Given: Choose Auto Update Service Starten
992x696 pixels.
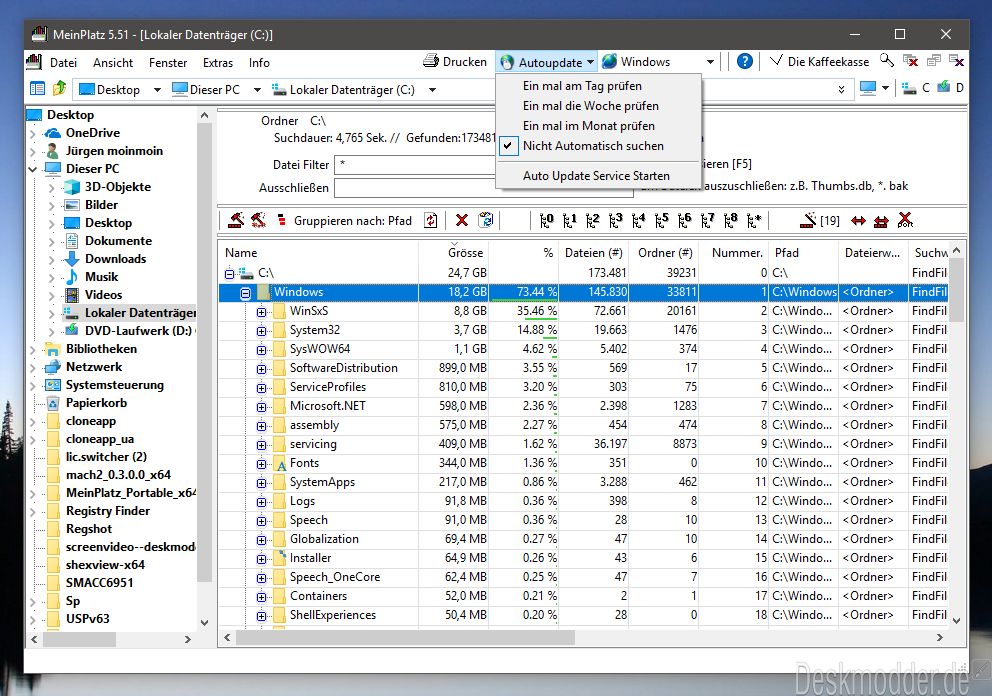Looking at the screenshot, I should [598, 176].
